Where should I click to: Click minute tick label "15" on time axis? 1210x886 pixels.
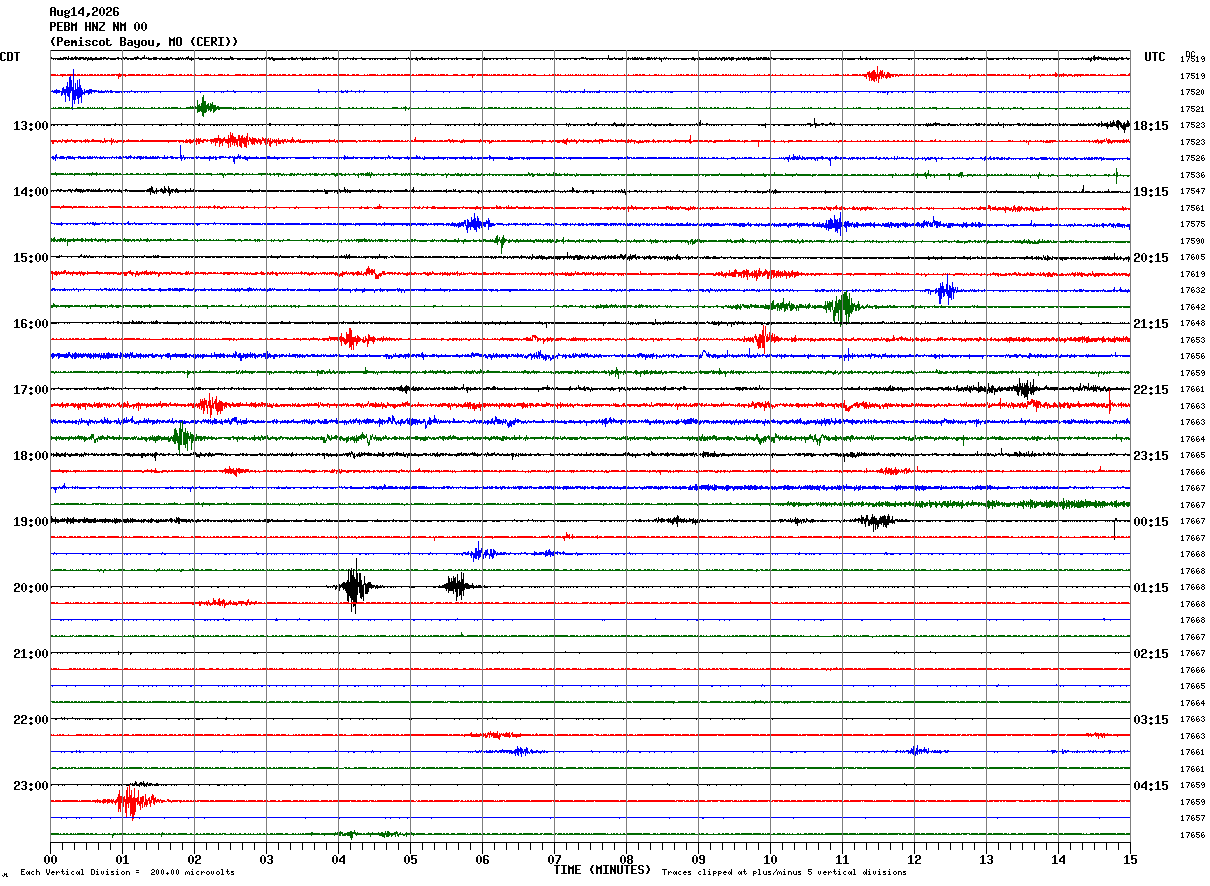[x=1130, y=860]
